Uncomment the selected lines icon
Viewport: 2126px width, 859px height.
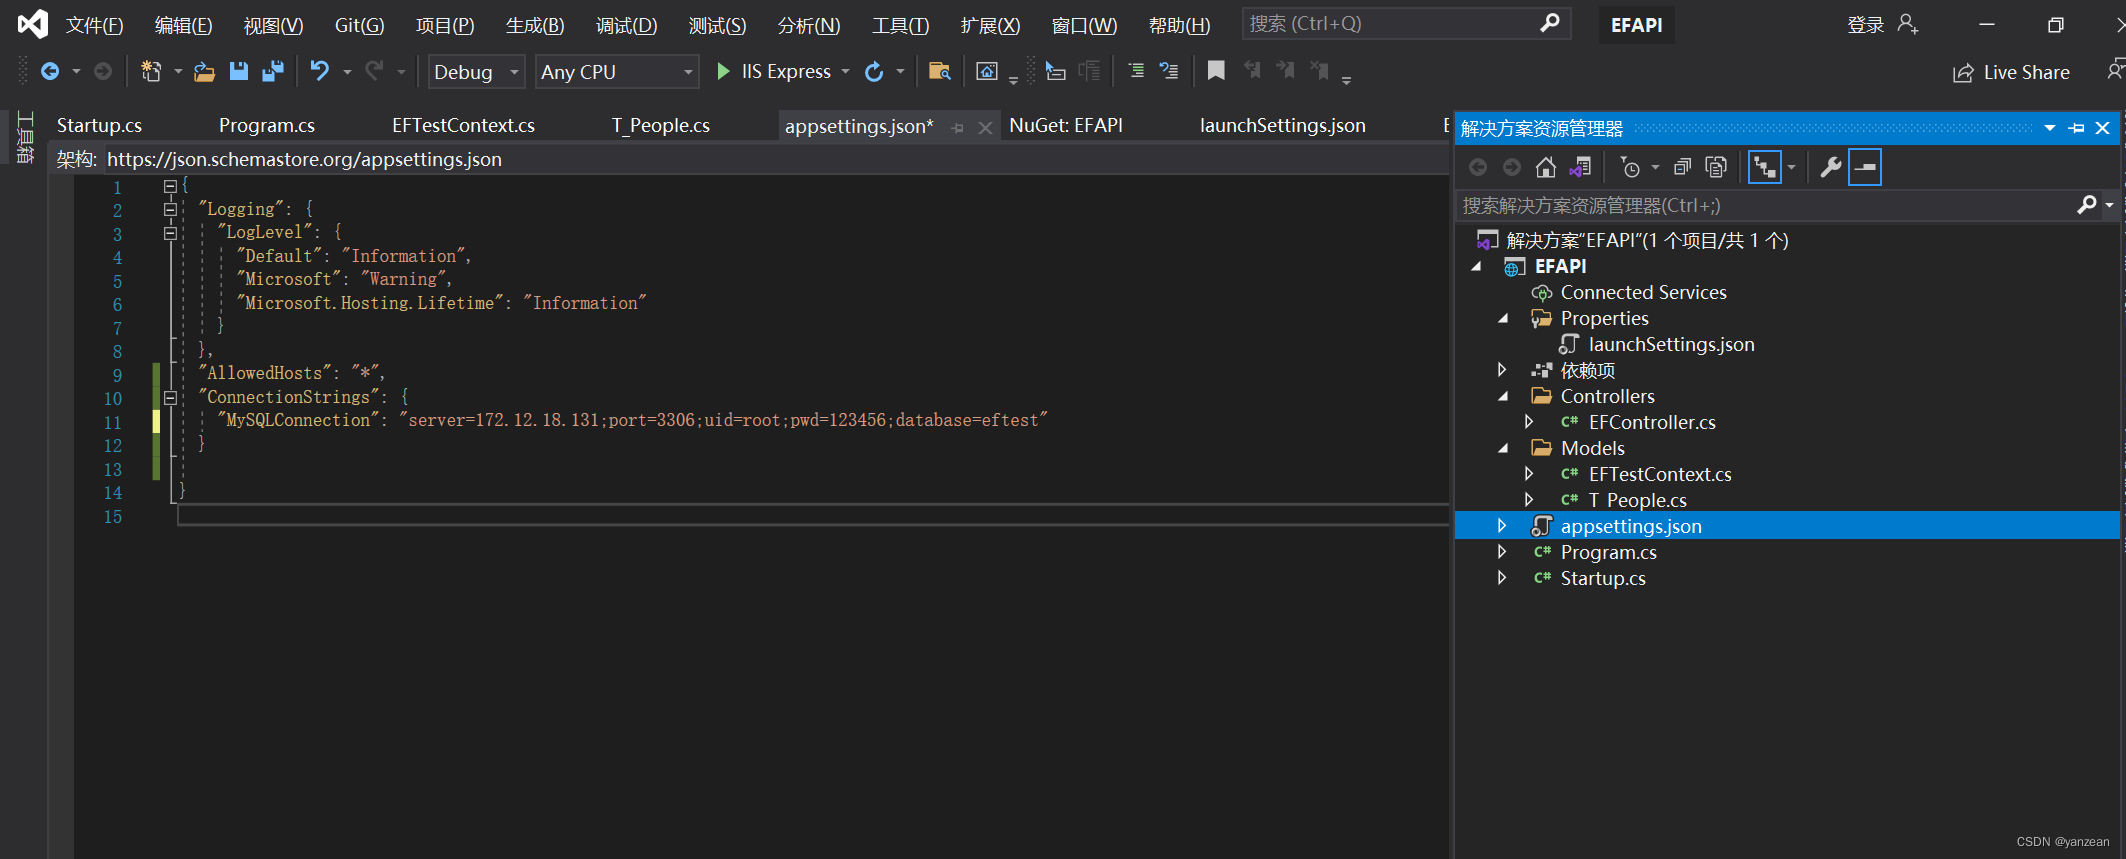[1168, 71]
